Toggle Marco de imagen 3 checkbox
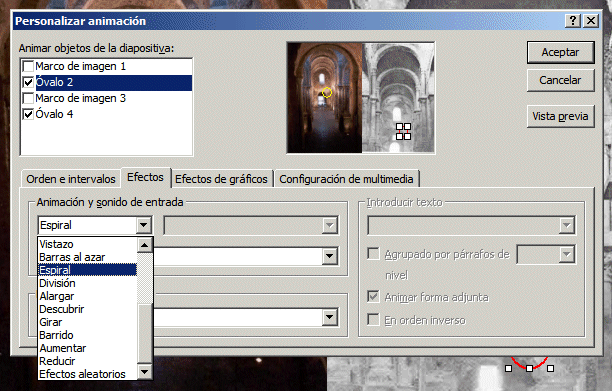Image resolution: width=612 pixels, height=391 pixels. [28, 98]
